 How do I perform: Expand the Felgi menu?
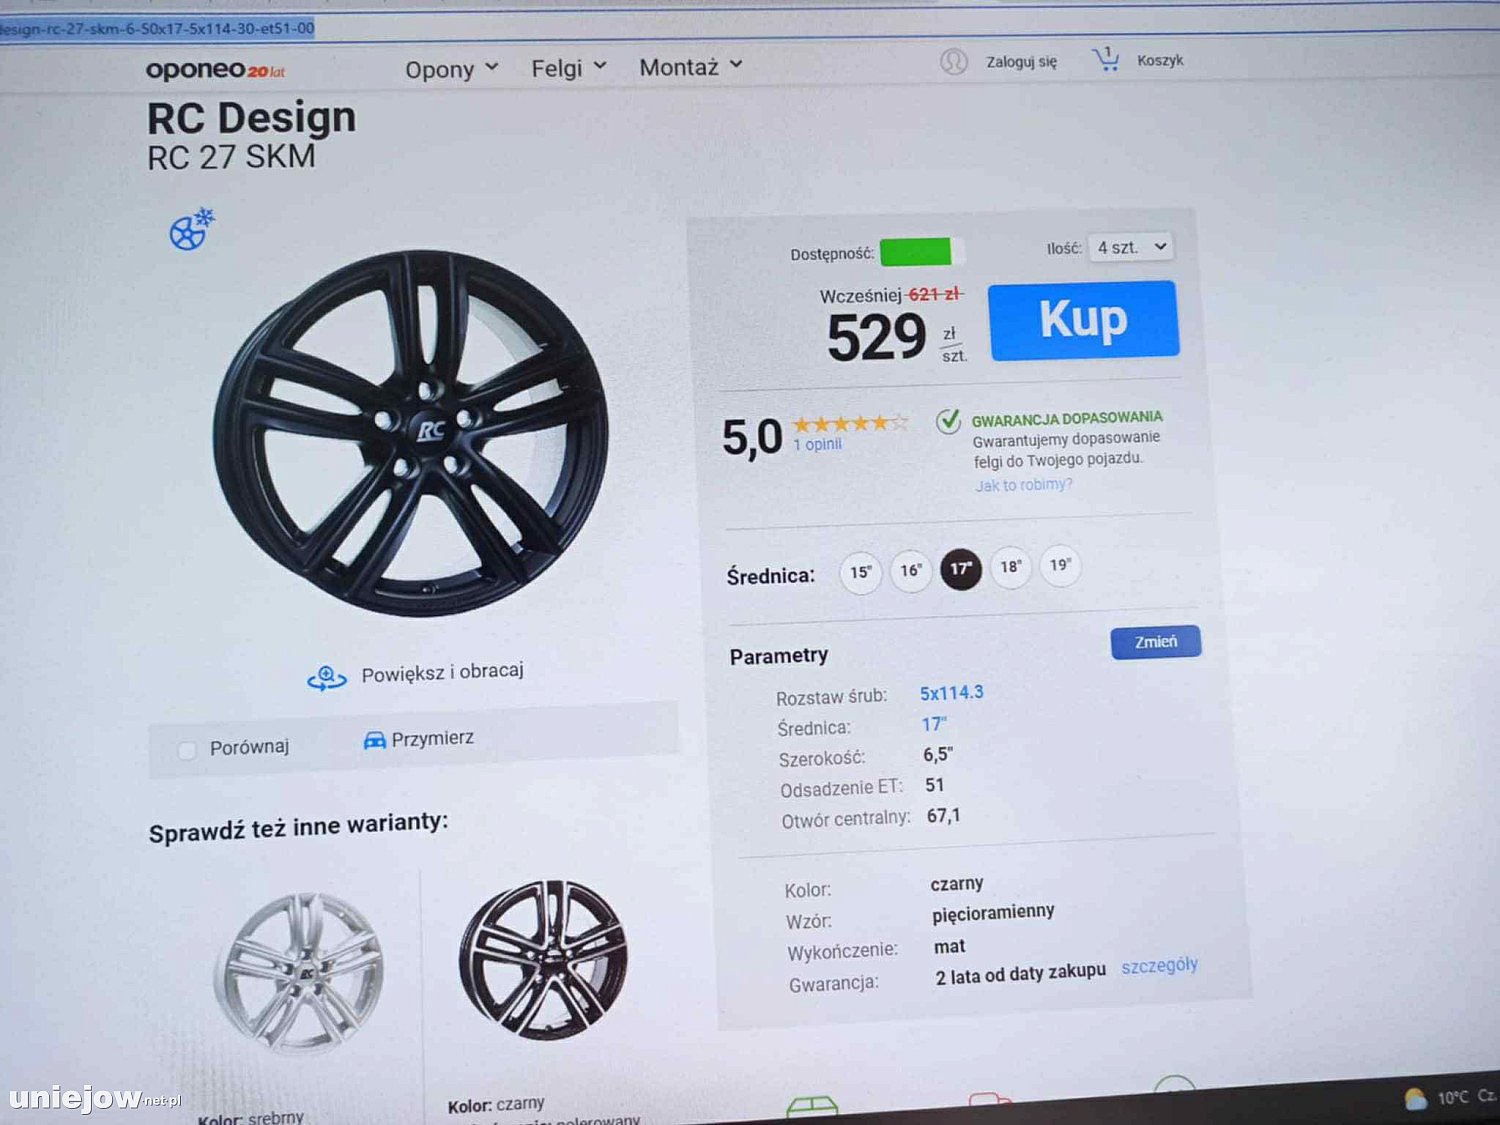pyautogui.click(x=568, y=68)
